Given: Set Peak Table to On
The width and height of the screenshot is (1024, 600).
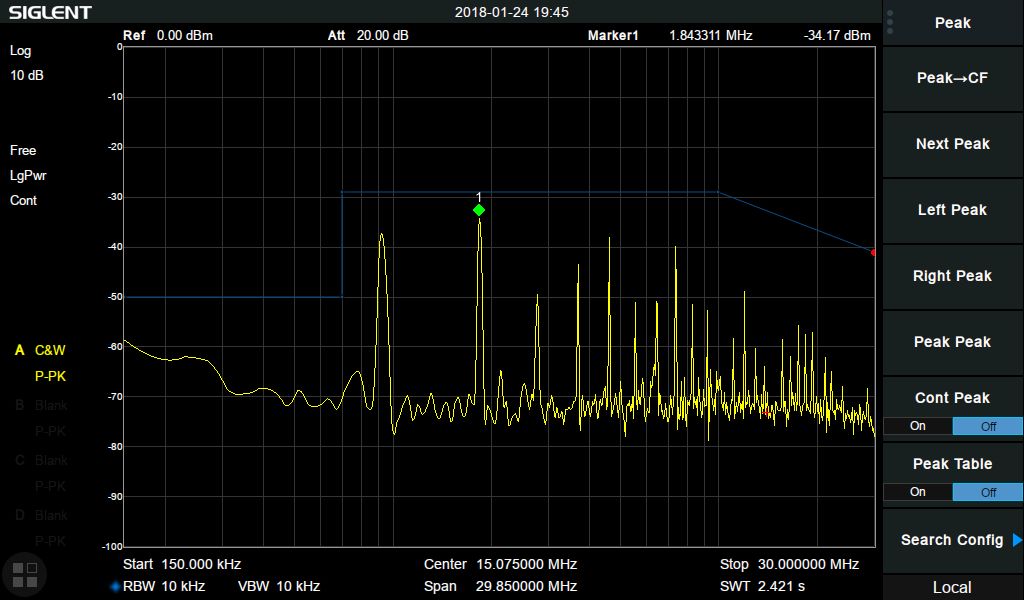Looking at the screenshot, I should click(x=917, y=492).
